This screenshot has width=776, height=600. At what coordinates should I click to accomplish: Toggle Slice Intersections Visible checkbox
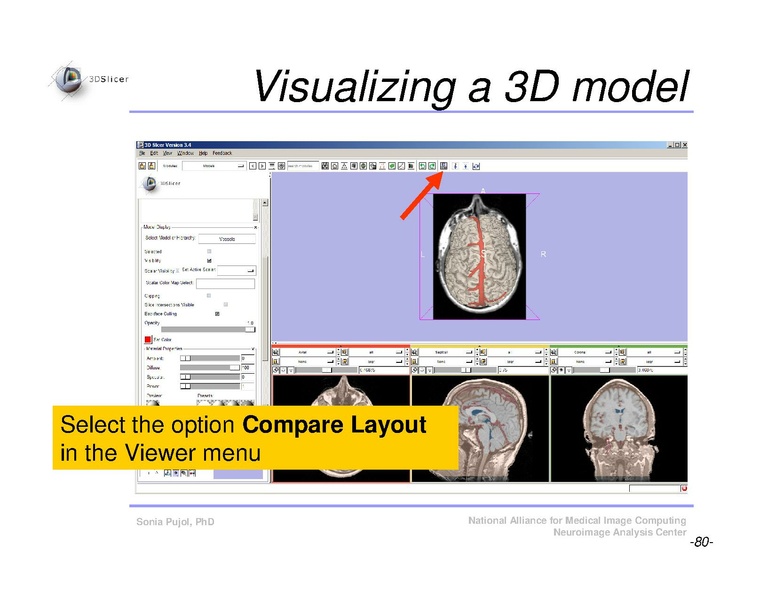coord(226,304)
